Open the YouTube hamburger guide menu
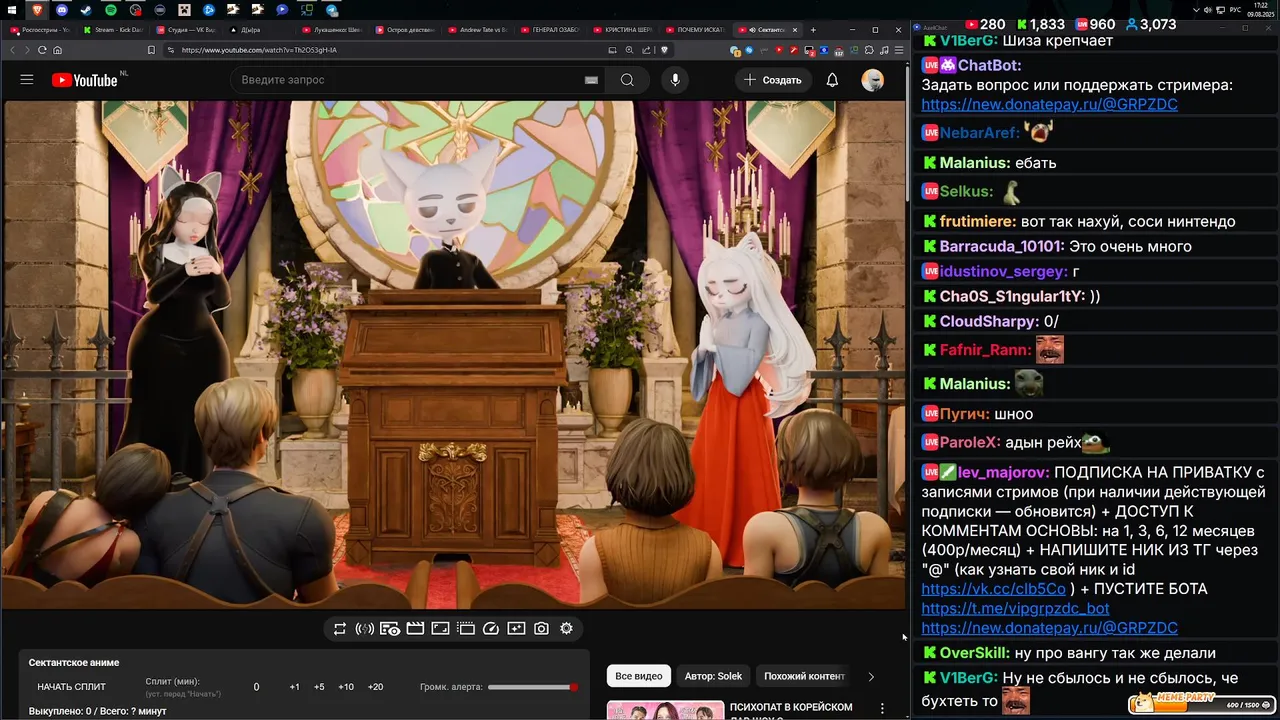This screenshot has width=1280, height=720. pos(27,80)
